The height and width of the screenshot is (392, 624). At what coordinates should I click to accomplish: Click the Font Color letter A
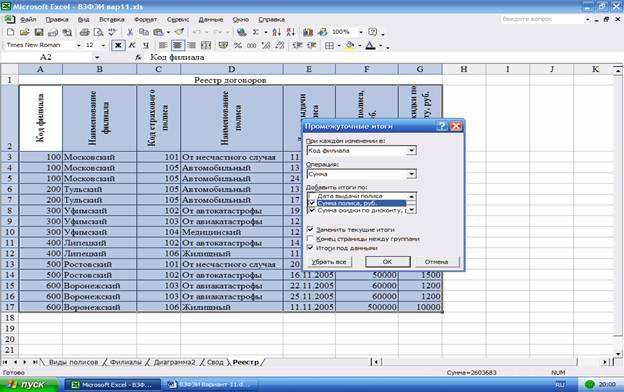click(370, 46)
